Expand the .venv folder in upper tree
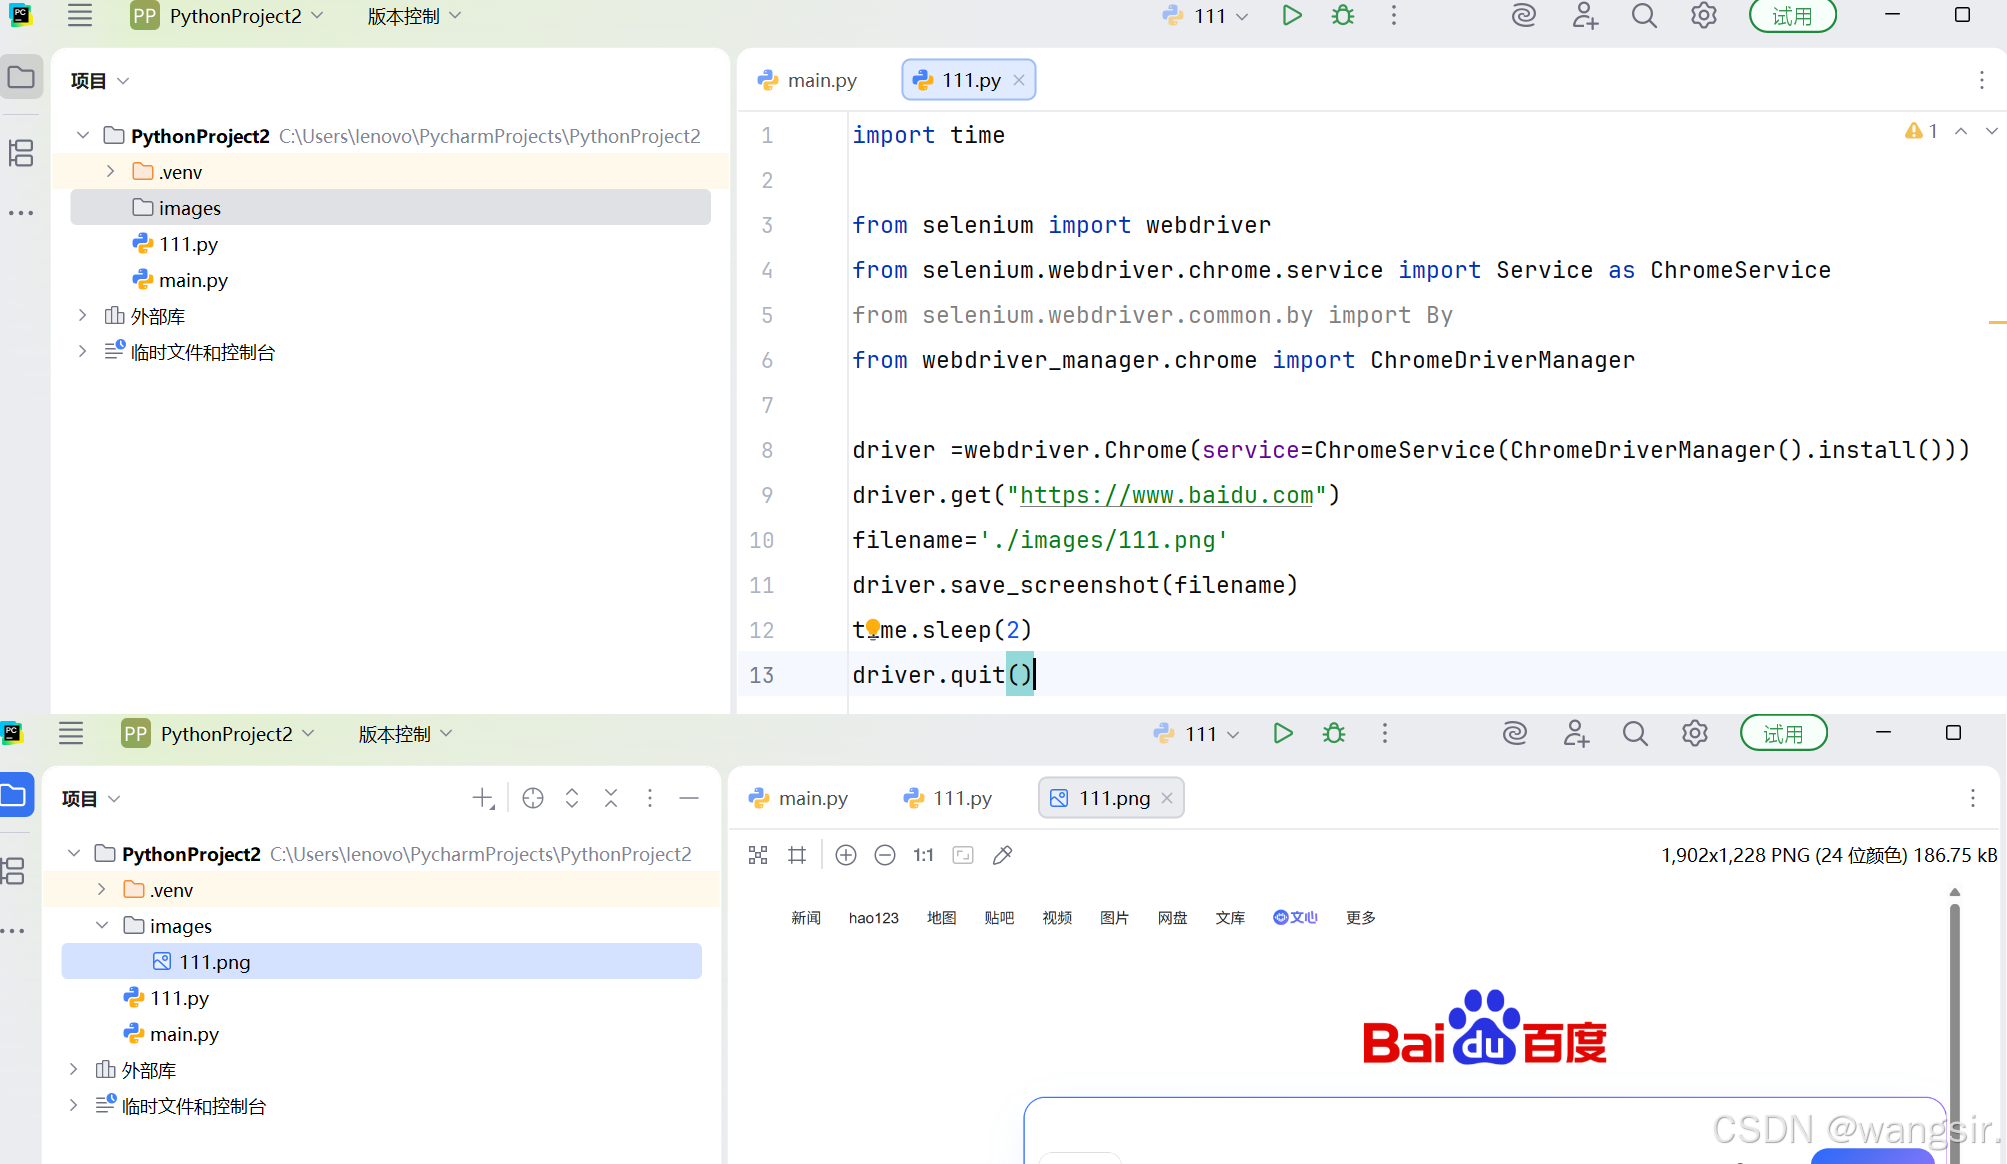This screenshot has width=2007, height=1164. pyautogui.click(x=111, y=172)
